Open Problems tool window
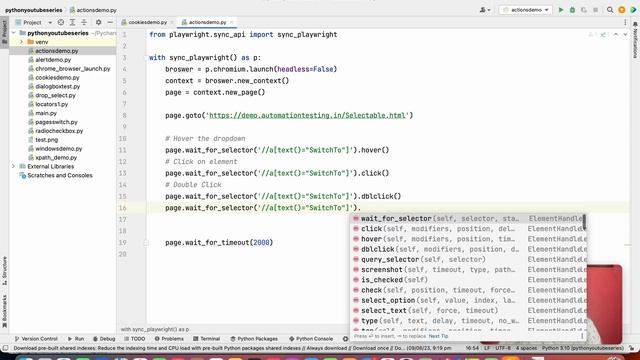The height and width of the screenshot is (360, 640). 169,339
